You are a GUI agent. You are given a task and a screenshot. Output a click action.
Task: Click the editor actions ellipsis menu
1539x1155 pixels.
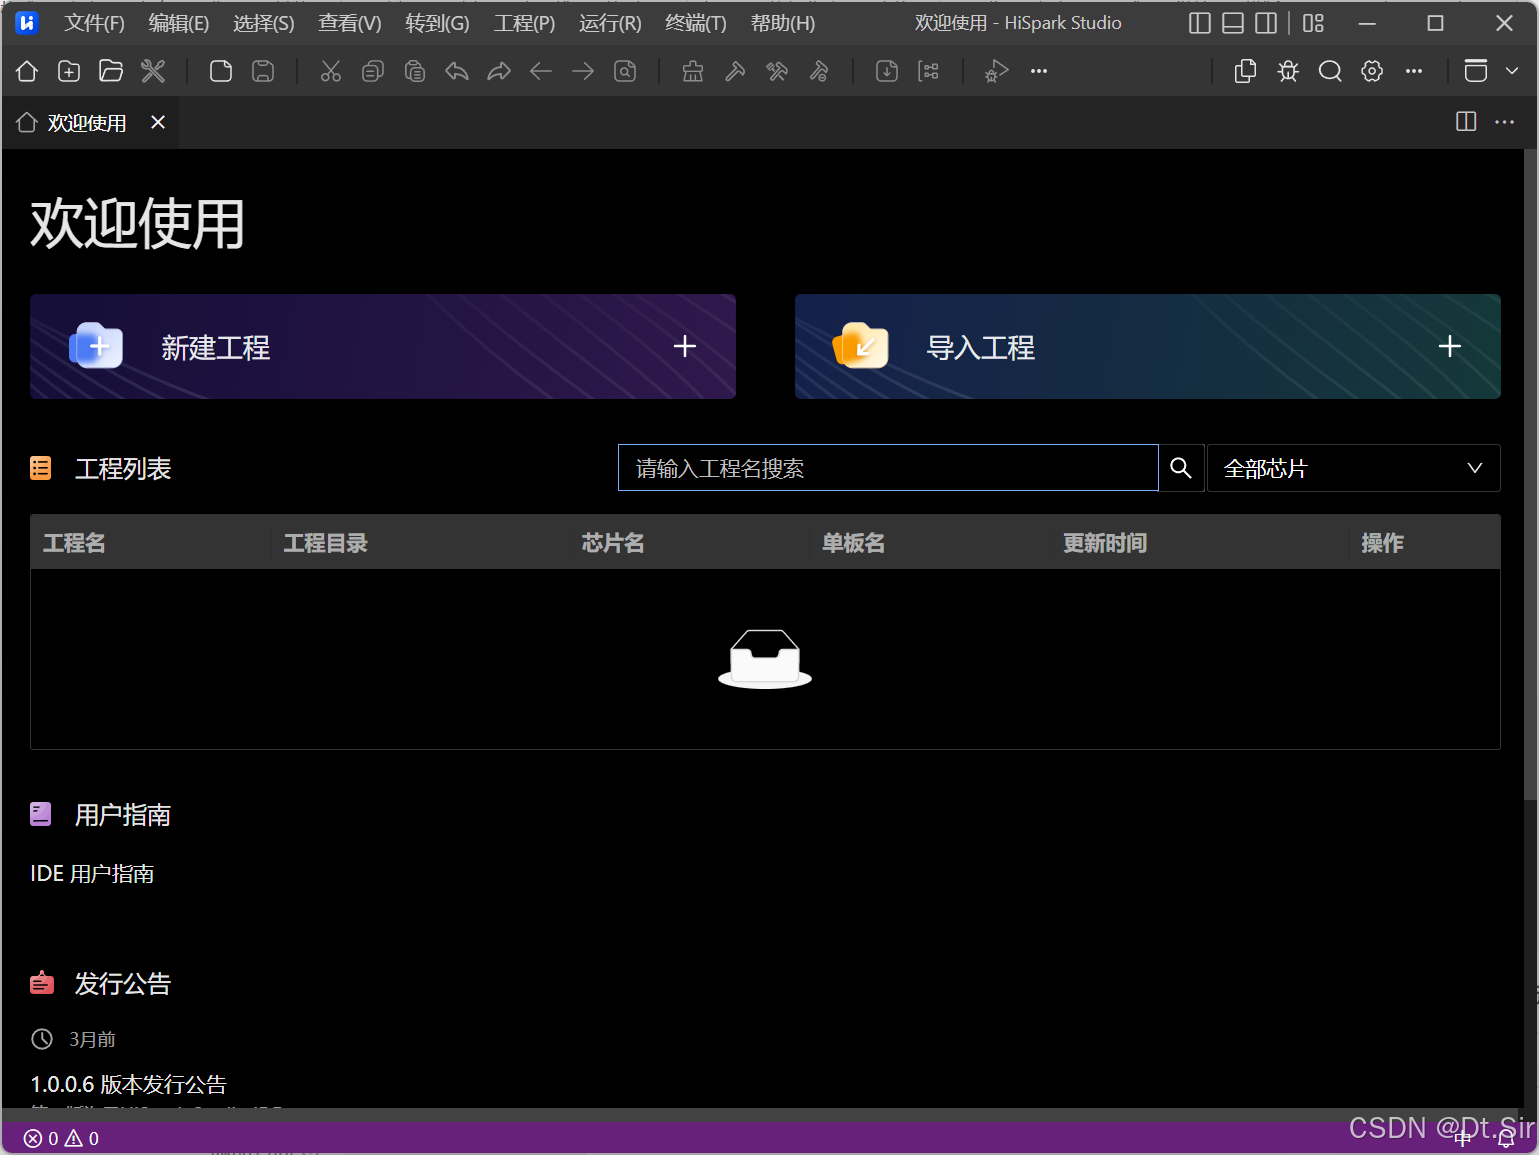click(1505, 121)
